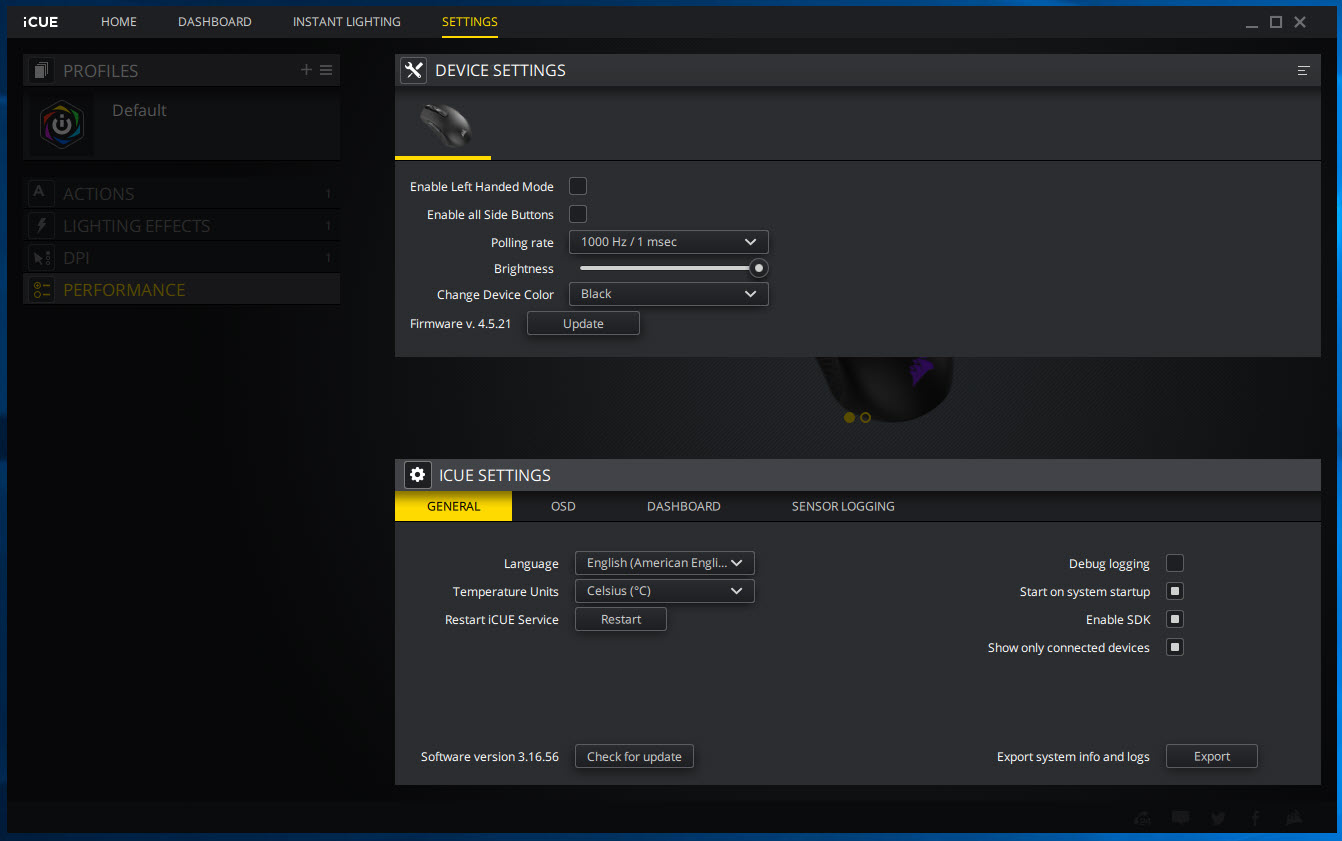Click Check for update button
1342x841 pixels.
(x=634, y=756)
